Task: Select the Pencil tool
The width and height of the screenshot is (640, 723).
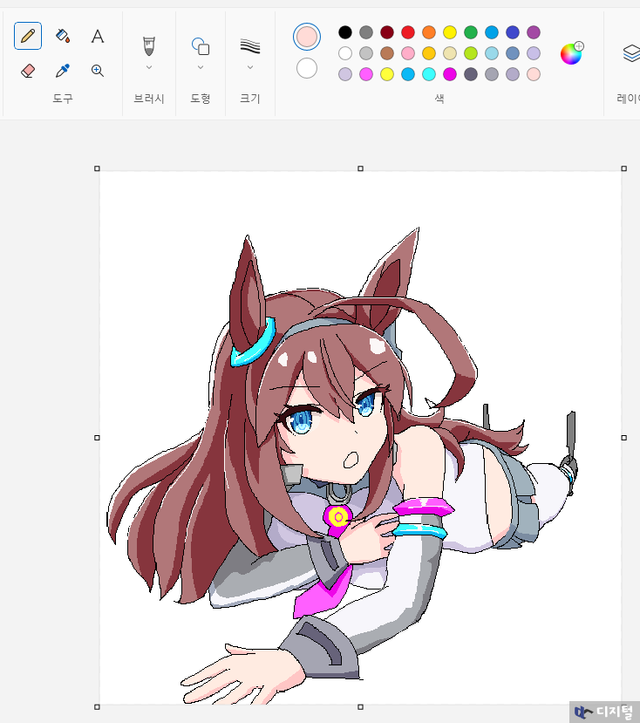Action: [28, 36]
